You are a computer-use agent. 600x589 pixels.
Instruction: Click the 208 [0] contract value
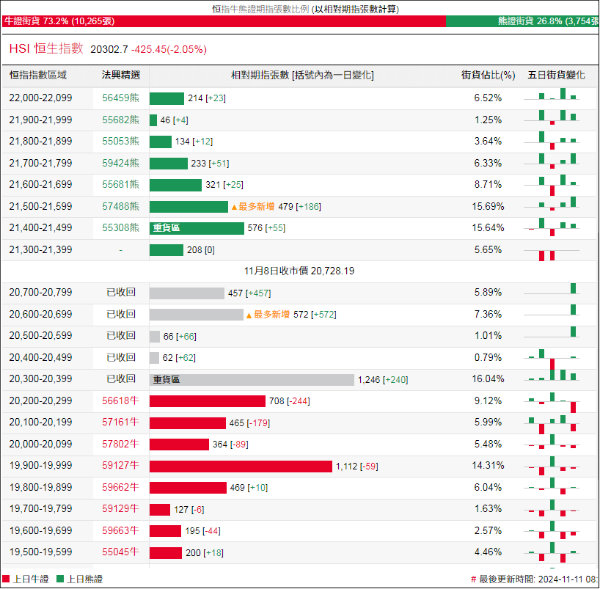tap(201, 250)
